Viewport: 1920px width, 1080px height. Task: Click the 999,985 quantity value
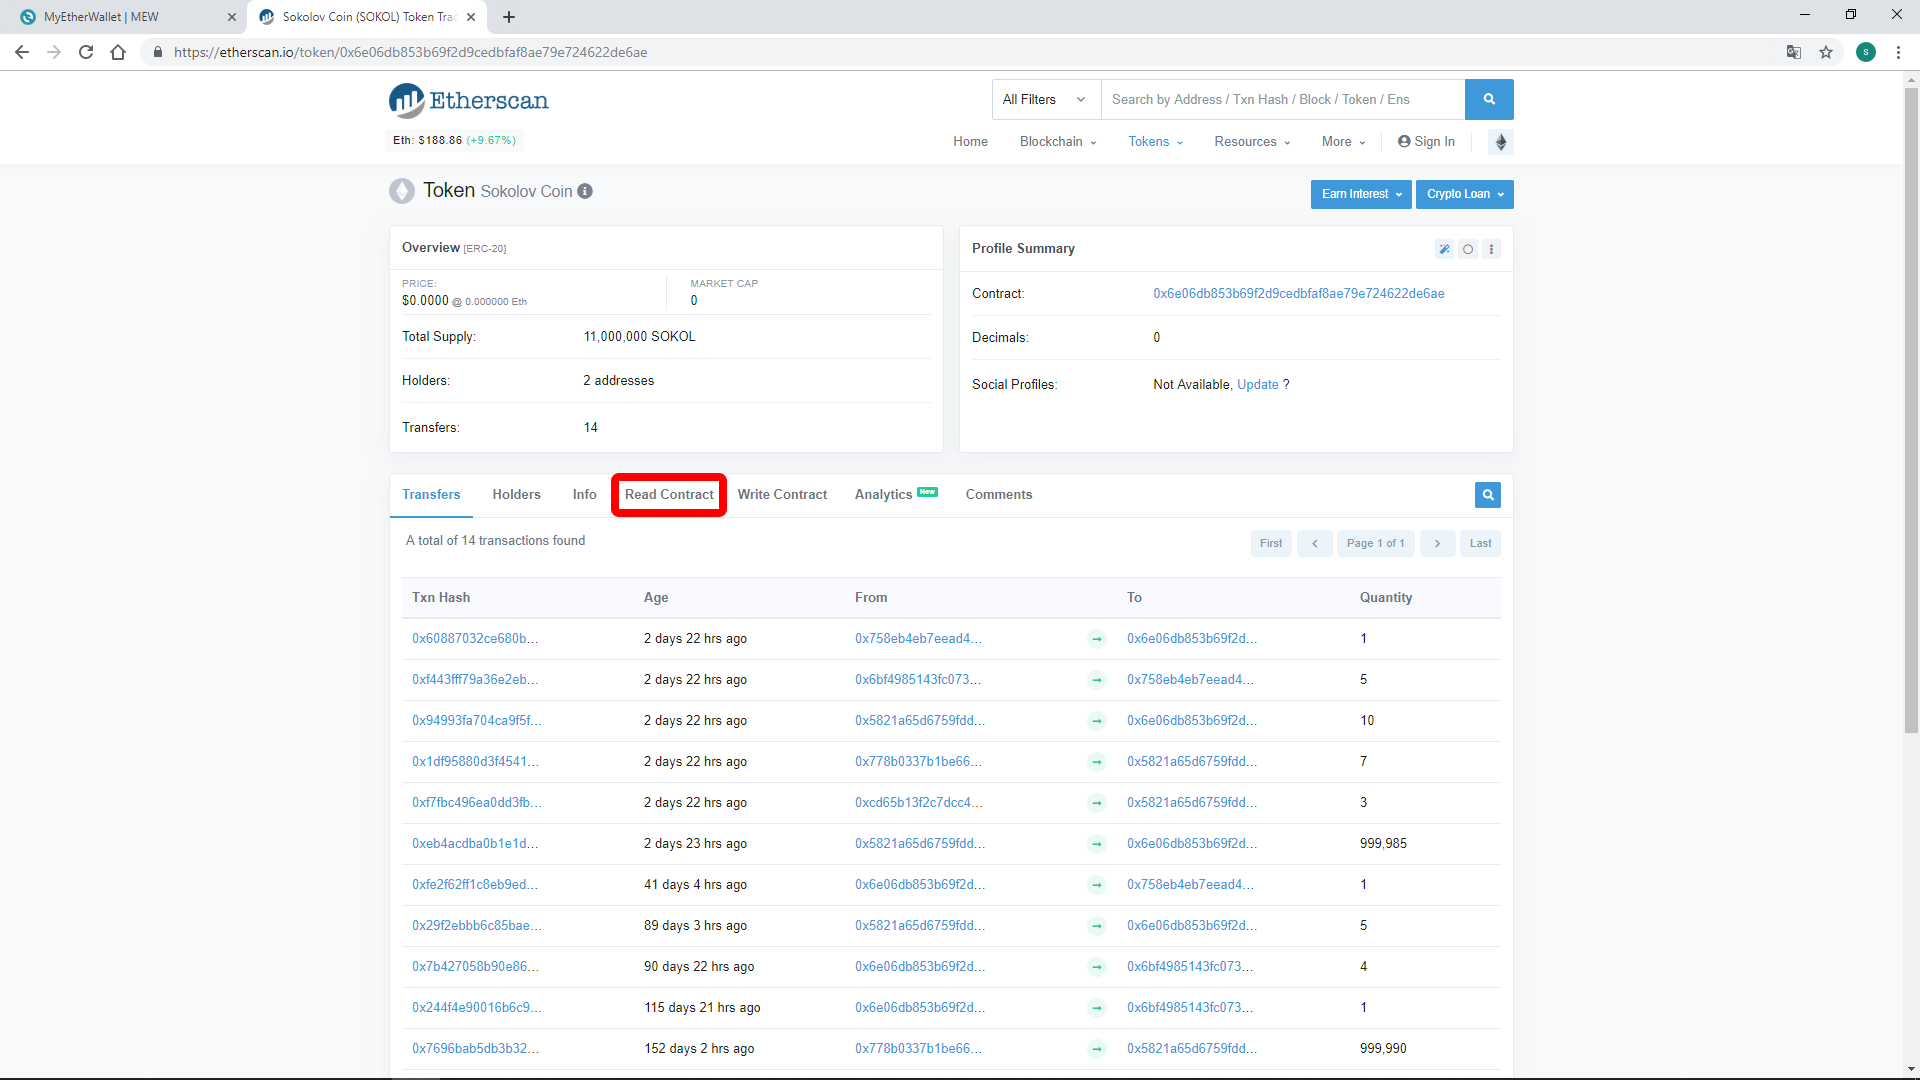(1383, 844)
